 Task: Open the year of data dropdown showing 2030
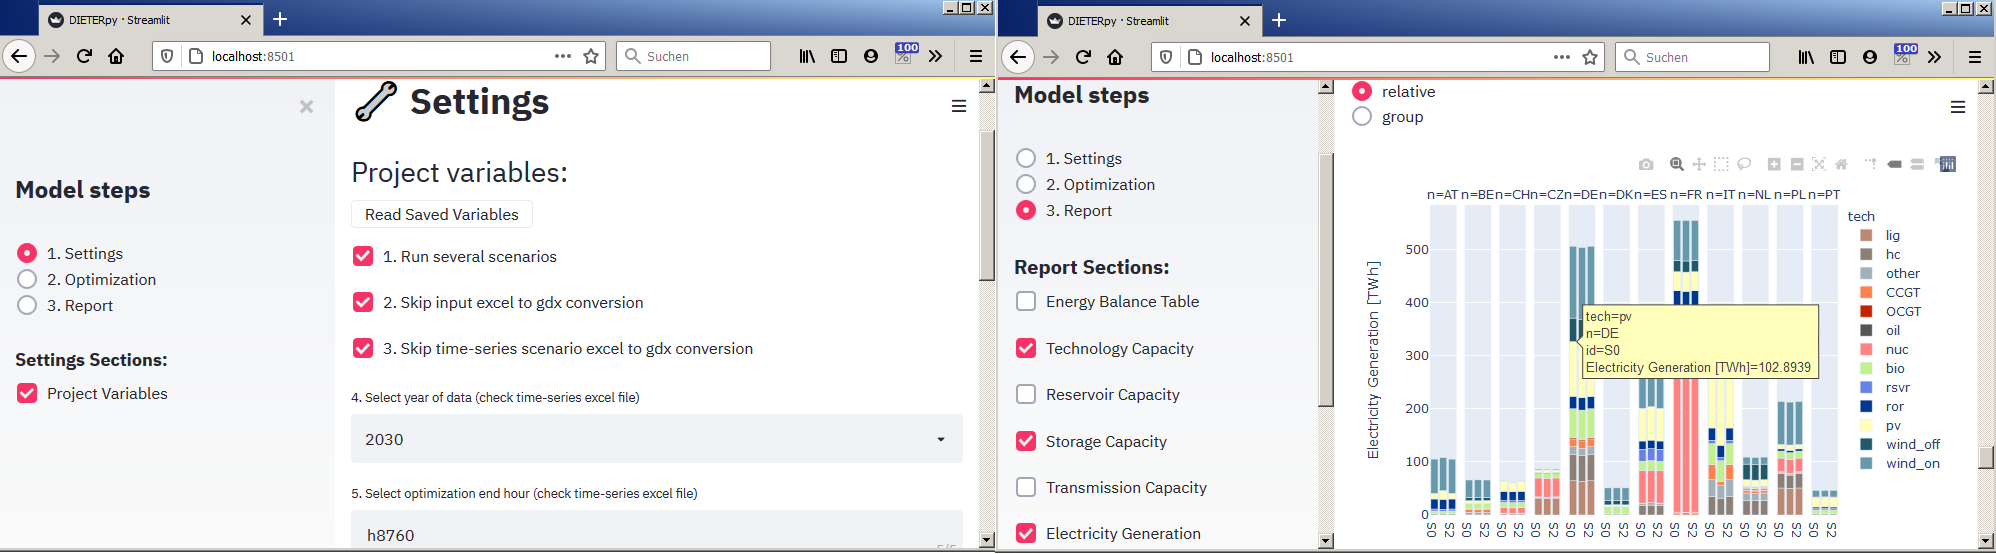(656, 439)
